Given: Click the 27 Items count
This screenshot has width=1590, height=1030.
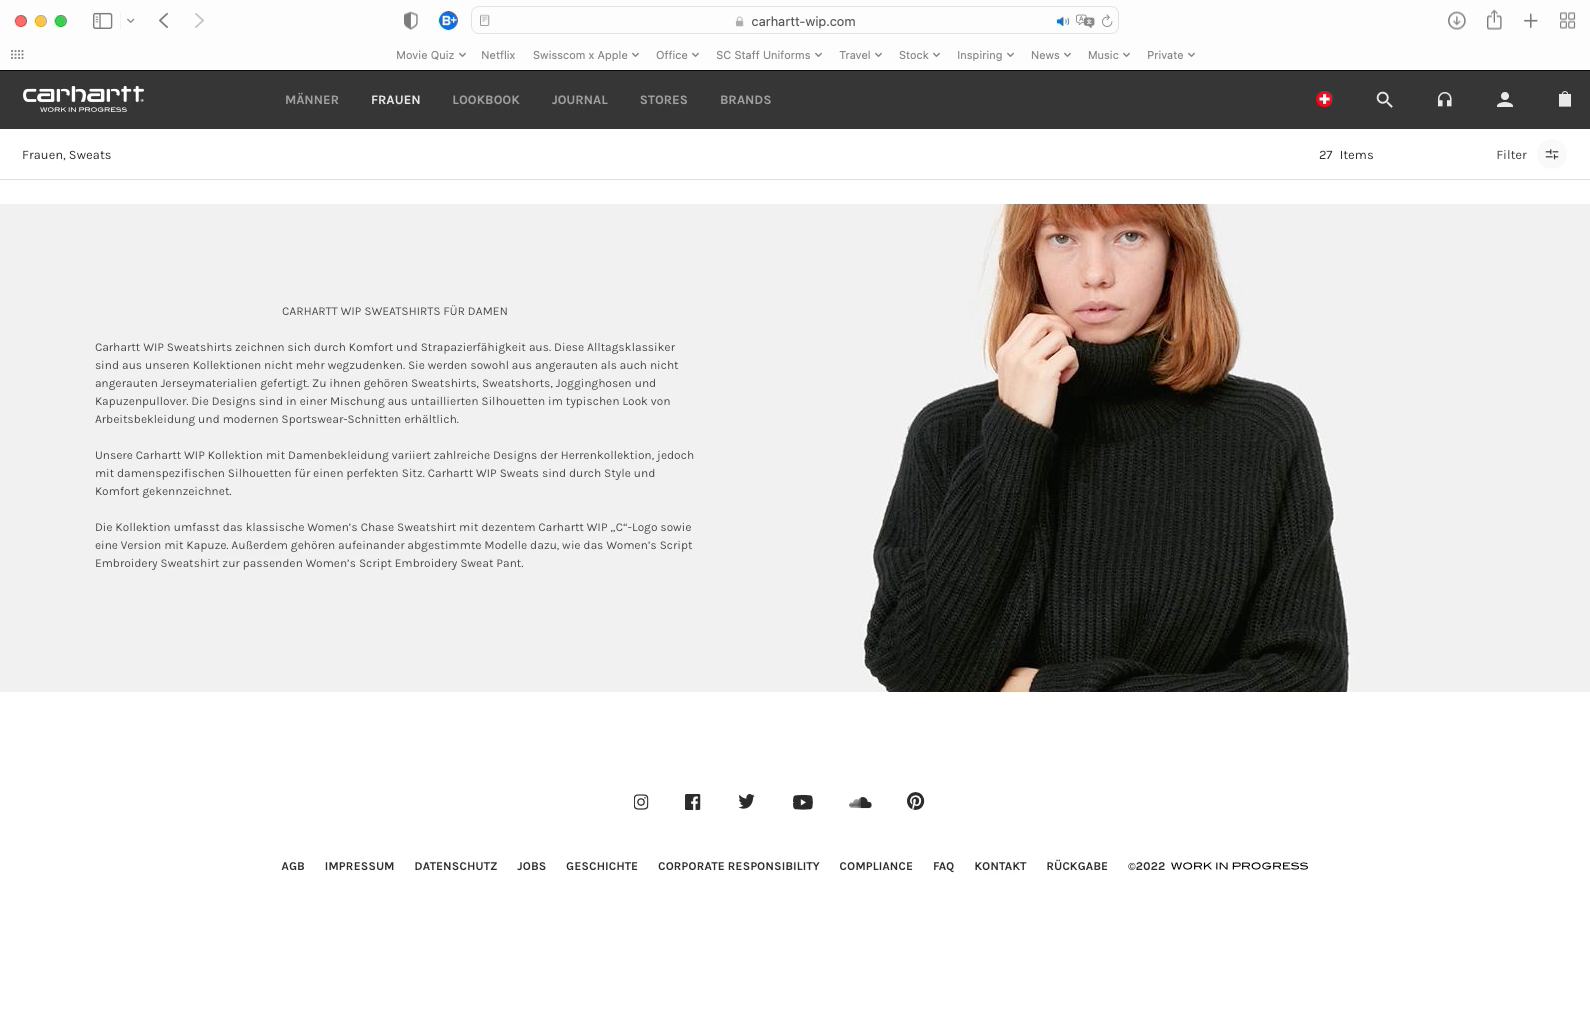Looking at the screenshot, I should (x=1346, y=155).
